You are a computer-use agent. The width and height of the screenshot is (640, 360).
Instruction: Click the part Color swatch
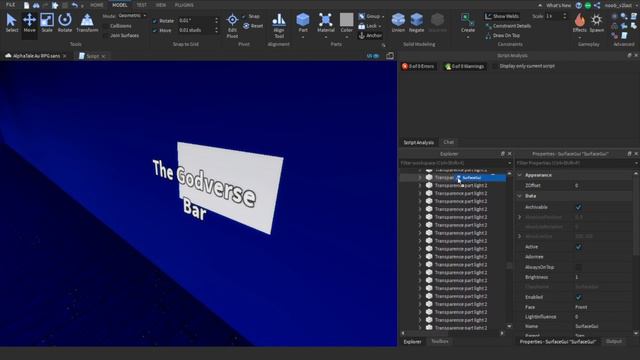(x=347, y=20)
